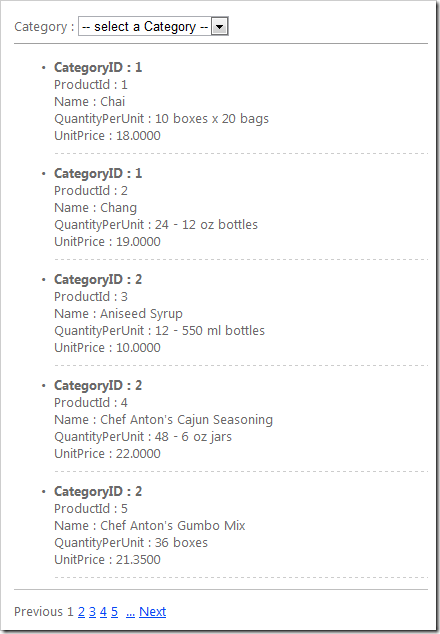Click '10 boxes x 20 bags' quantity text
Screen dimensions: 440x634
(x=212, y=119)
